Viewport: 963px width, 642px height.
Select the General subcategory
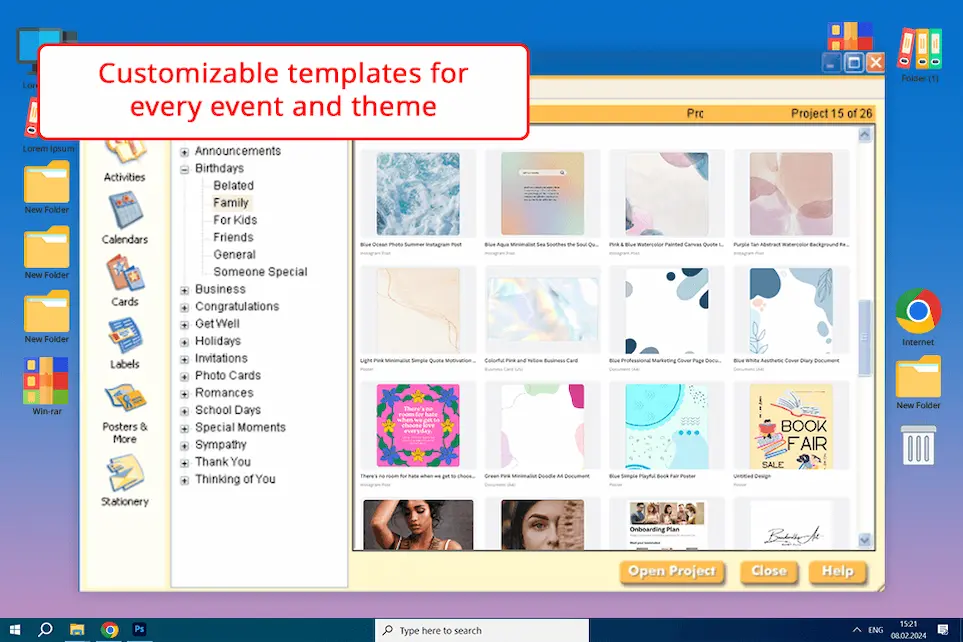pos(234,254)
